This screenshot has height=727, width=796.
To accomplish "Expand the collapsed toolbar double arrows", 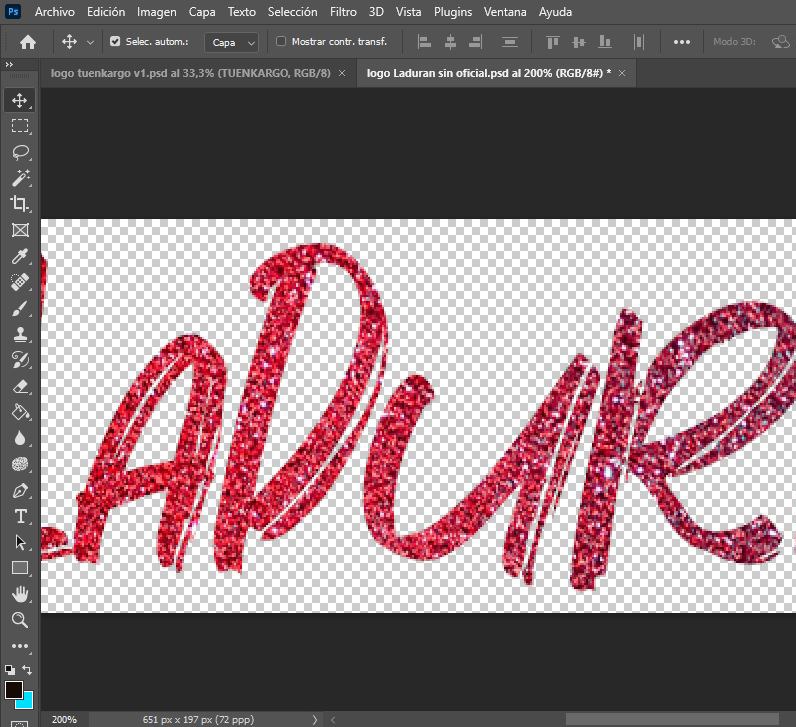I will point(9,64).
